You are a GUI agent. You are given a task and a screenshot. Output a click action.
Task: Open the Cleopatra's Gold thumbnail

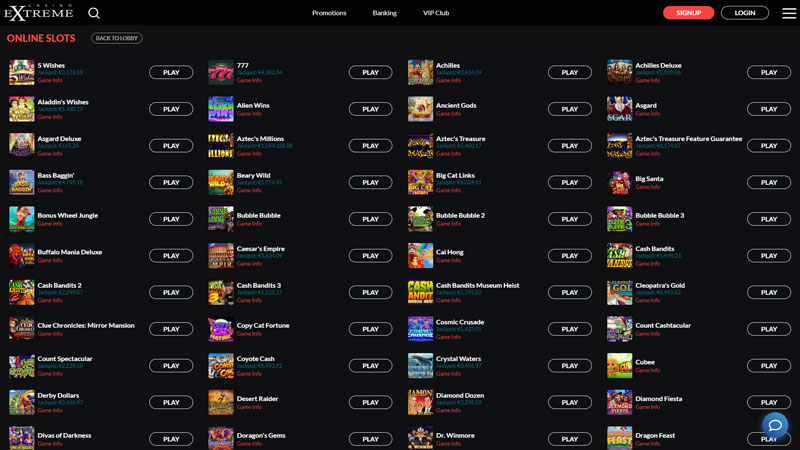point(619,292)
